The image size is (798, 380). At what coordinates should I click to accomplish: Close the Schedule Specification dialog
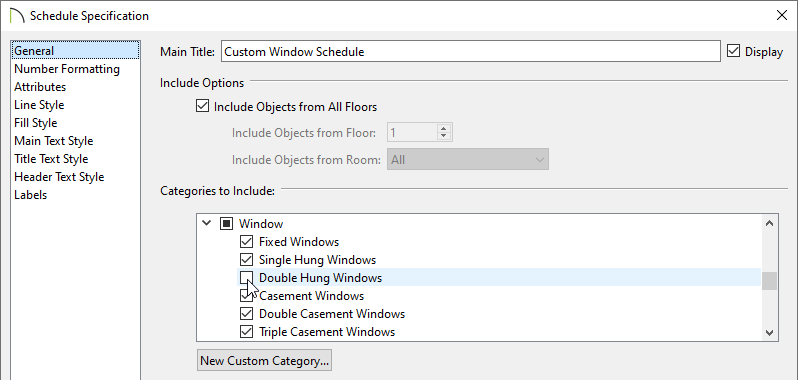click(x=781, y=15)
